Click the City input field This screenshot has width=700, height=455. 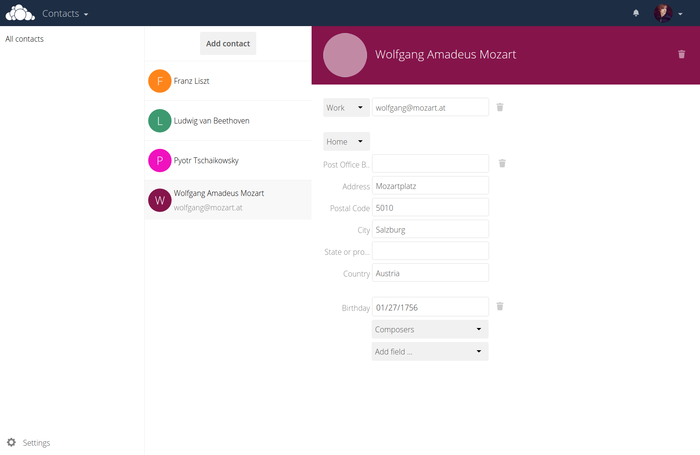pos(430,230)
